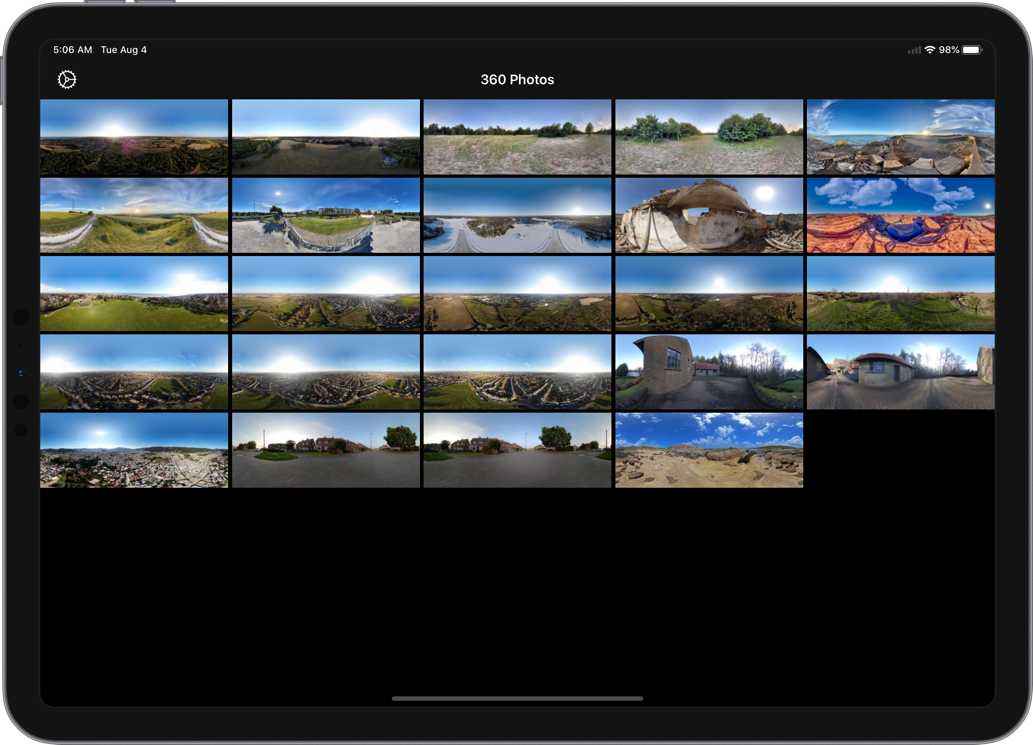Open the dense white city aerial photo
The width and height of the screenshot is (1033, 745).
(134, 451)
